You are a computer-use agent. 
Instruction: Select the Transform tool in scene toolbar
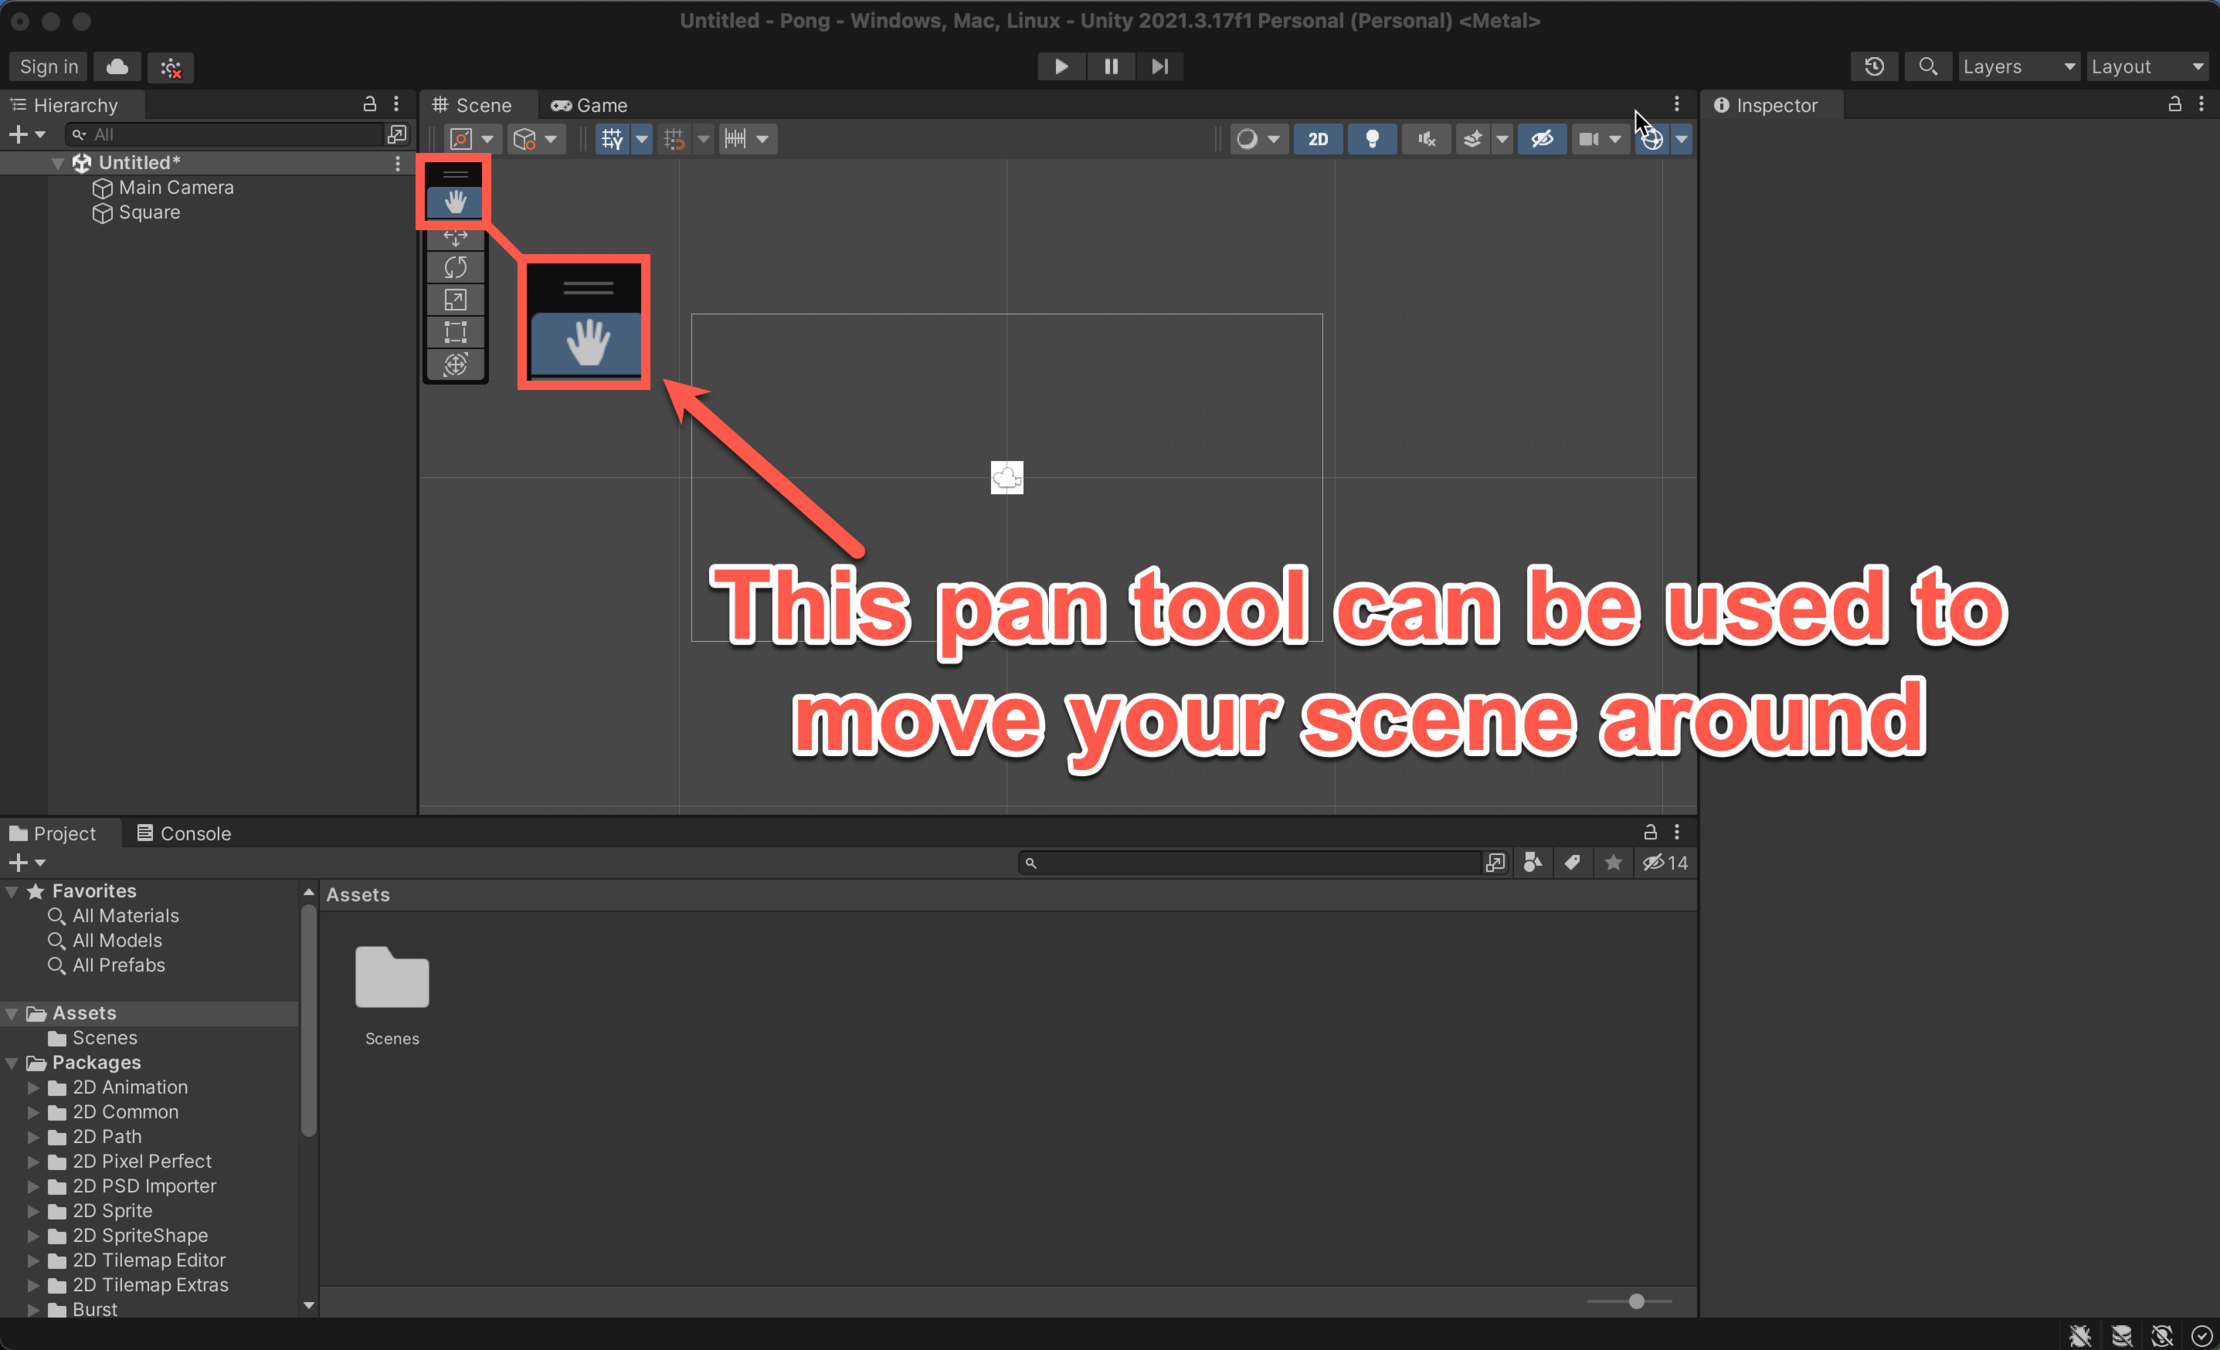(455, 364)
